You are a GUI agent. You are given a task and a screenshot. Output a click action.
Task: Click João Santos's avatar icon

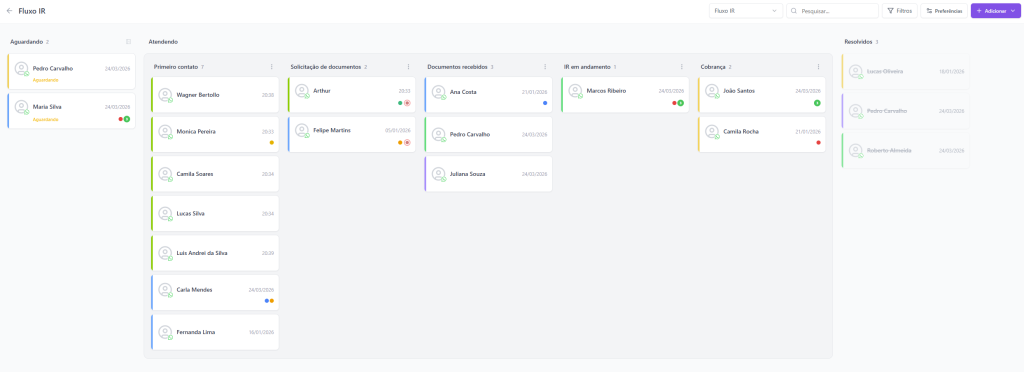tap(712, 91)
